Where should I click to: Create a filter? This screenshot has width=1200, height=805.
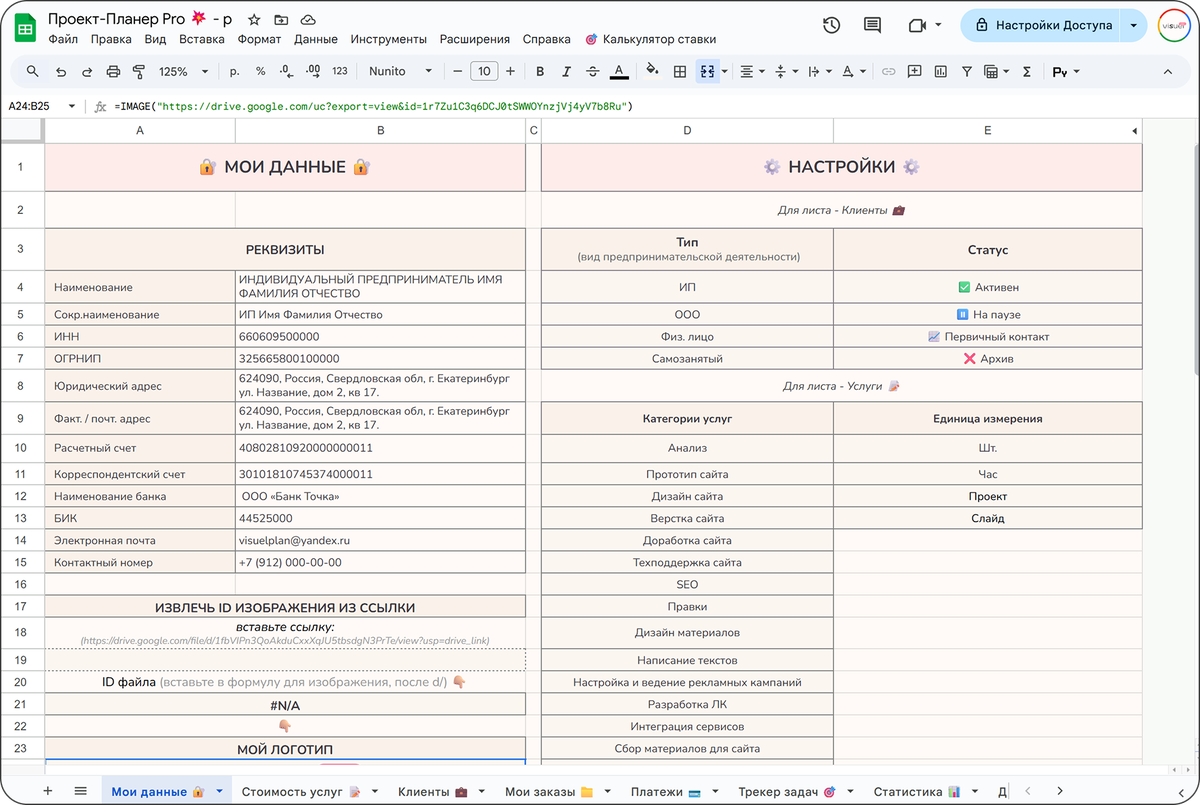click(966, 72)
